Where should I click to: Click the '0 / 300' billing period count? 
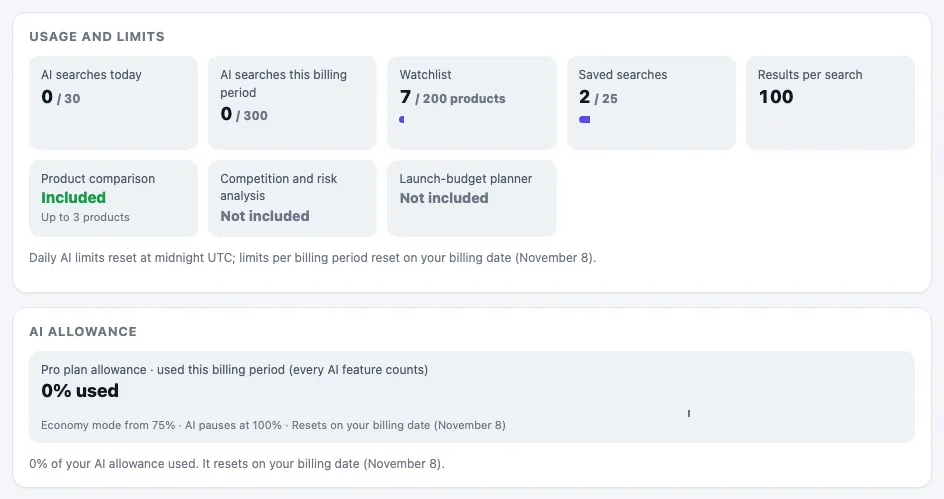pos(244,114)
